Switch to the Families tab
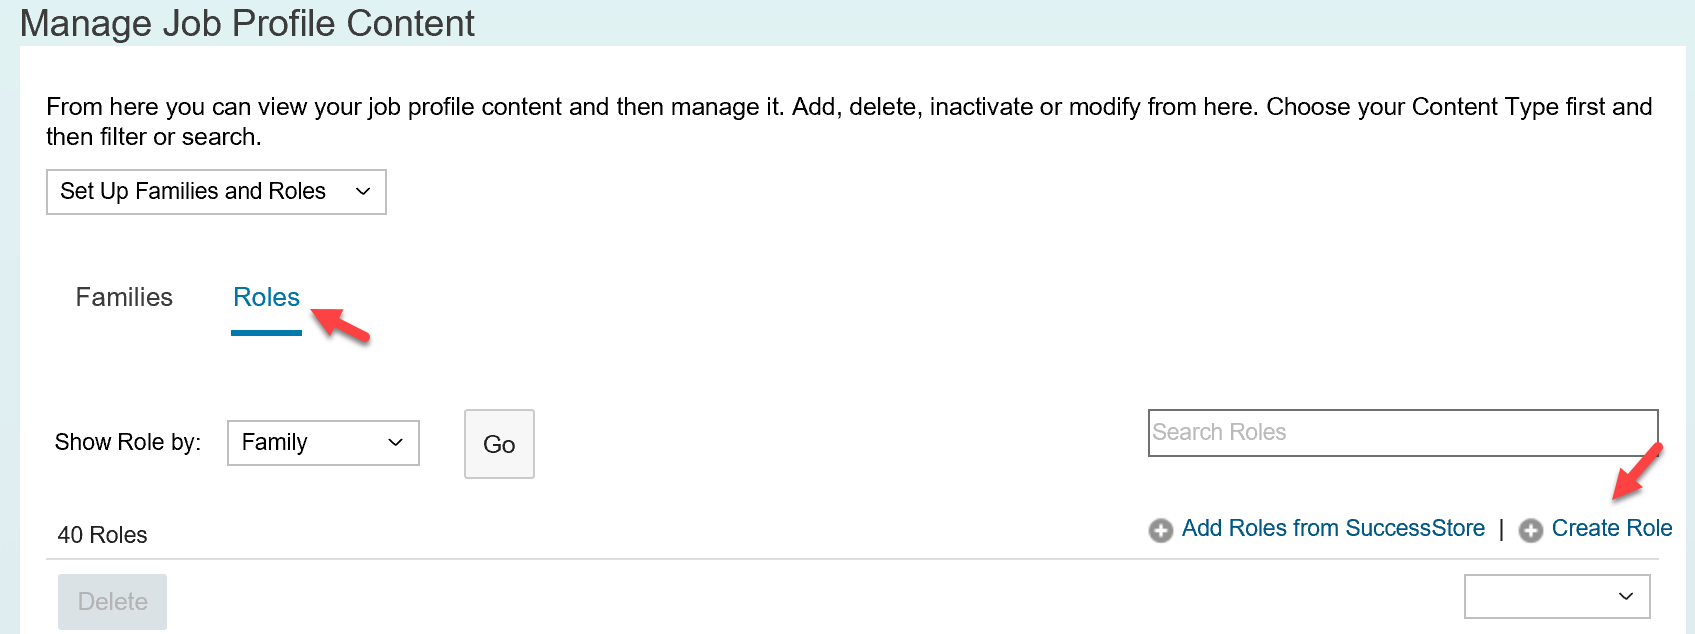 [124, 297]
